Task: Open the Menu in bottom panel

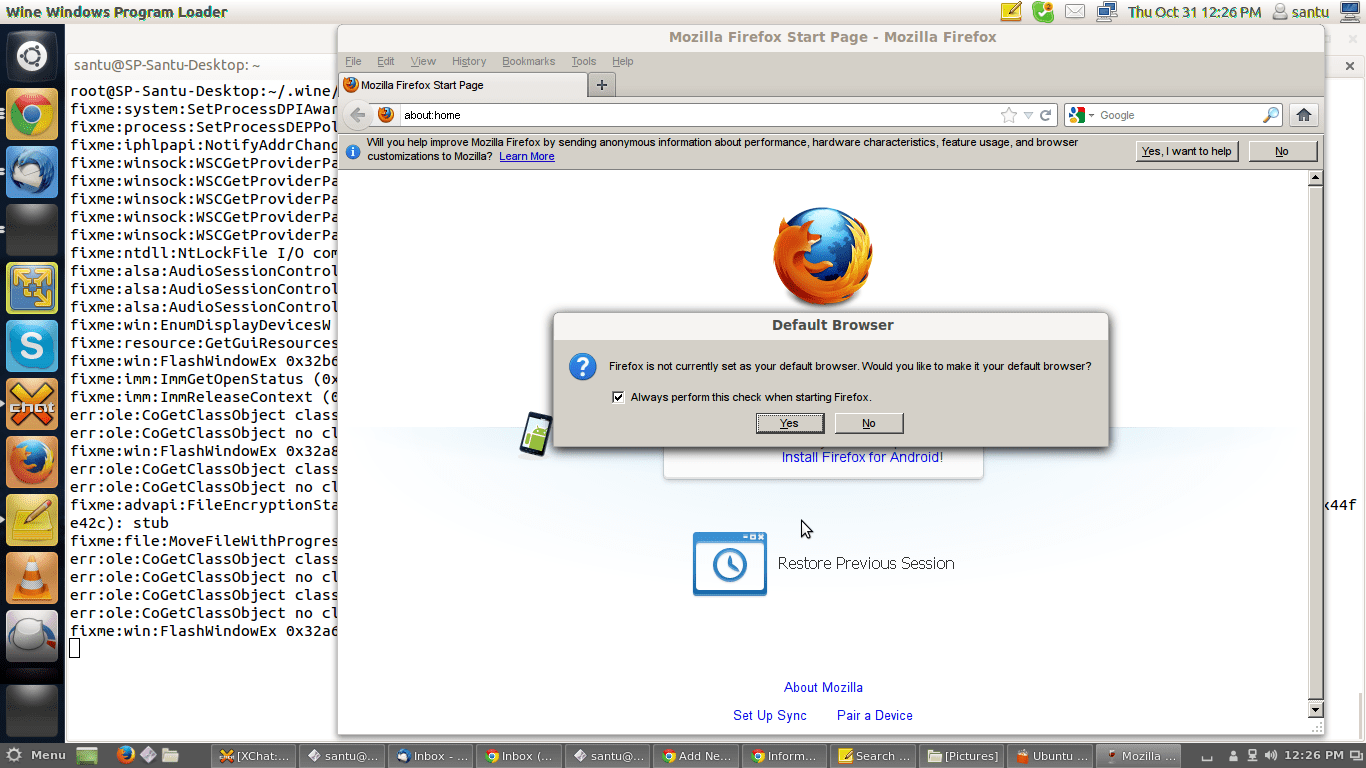Action: [x=36, y=755]
